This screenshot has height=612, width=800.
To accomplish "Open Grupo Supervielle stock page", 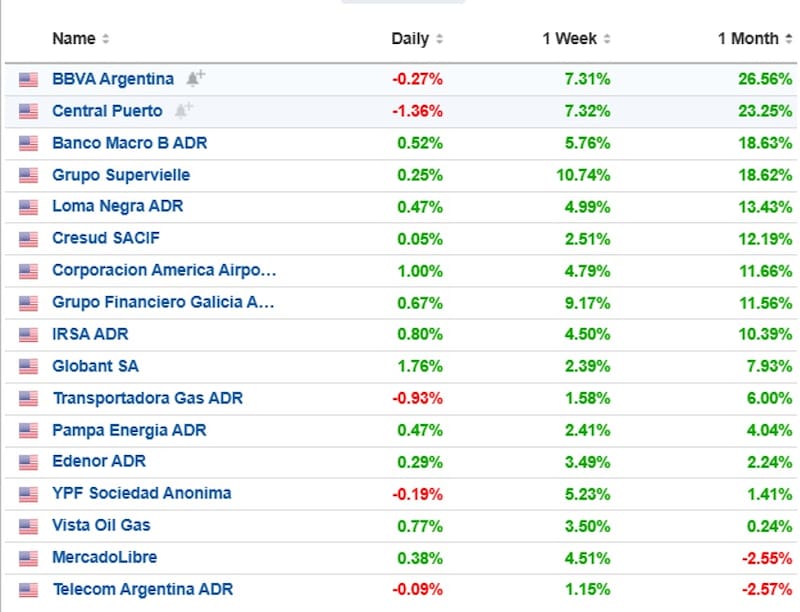I will tap(120, 175).
